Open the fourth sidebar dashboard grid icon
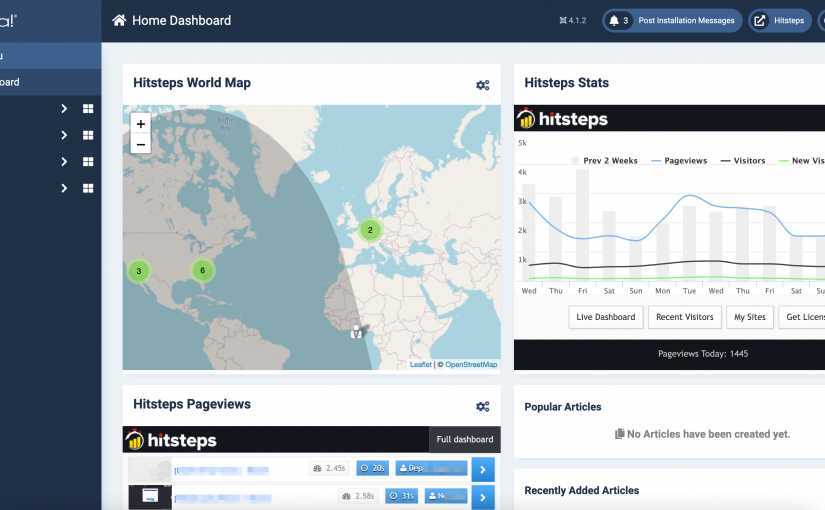The width and height of the screenshot is (825, 510). pos(88,188)
